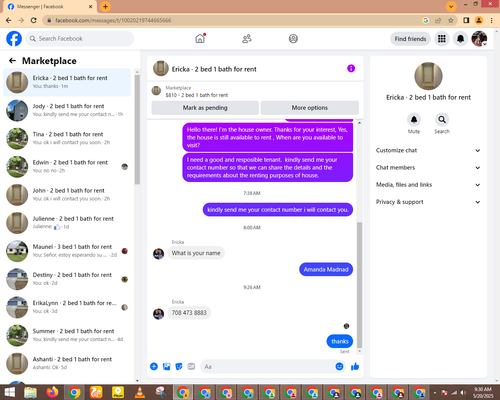Open the Tina 2 bed 1 bath conversation
The height and width of the screenshot is (400, 500).
[67, 138]
